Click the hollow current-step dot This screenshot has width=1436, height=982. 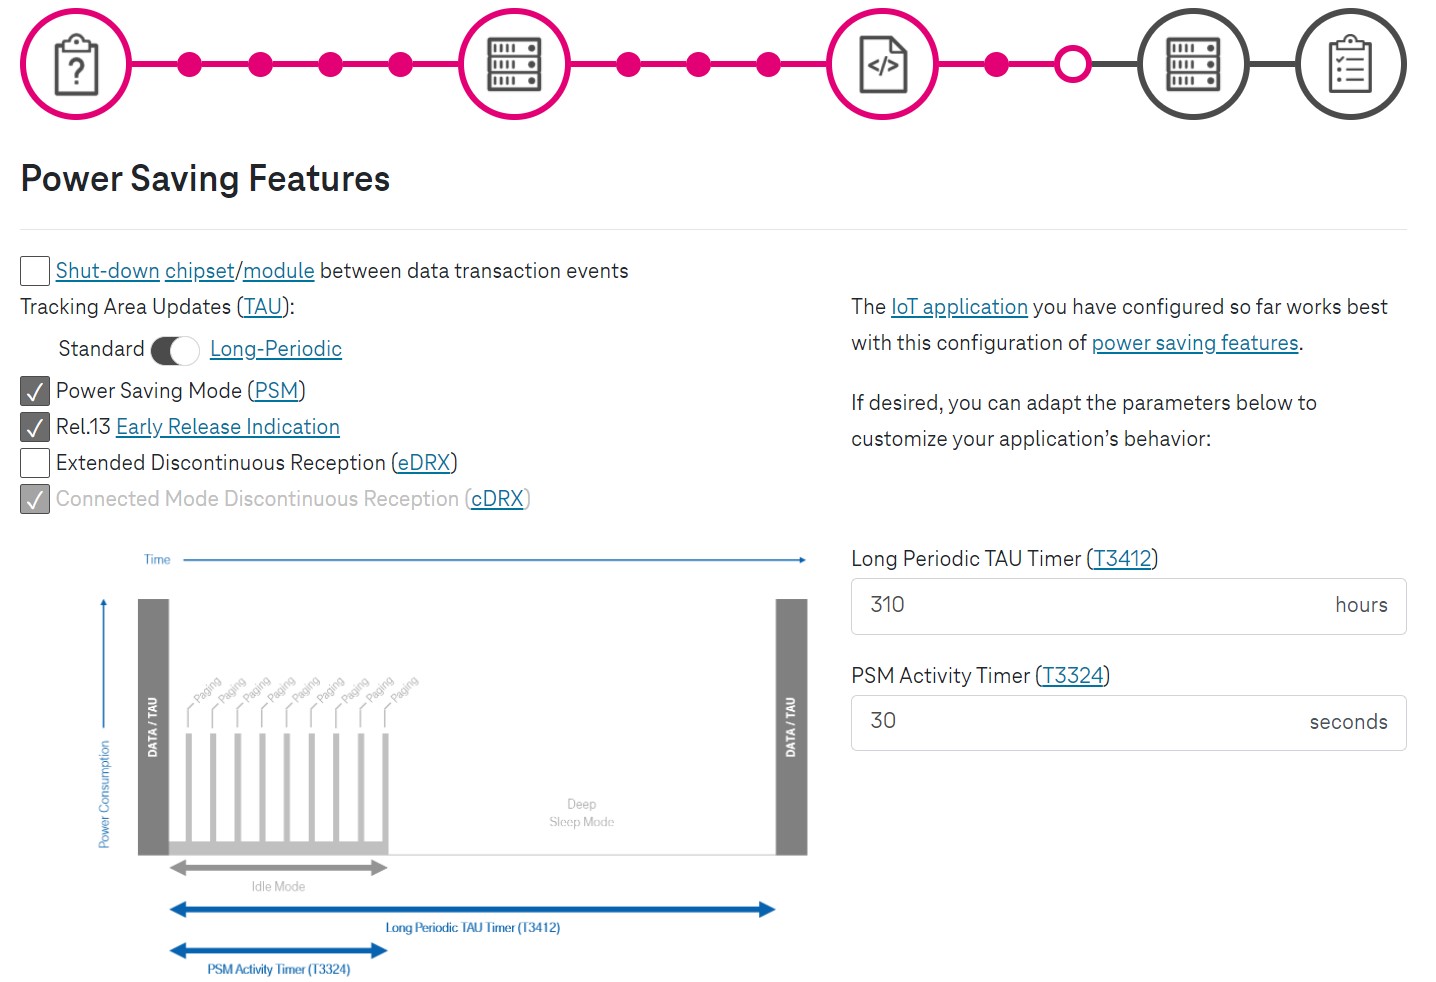click(x=1073, y=65)
